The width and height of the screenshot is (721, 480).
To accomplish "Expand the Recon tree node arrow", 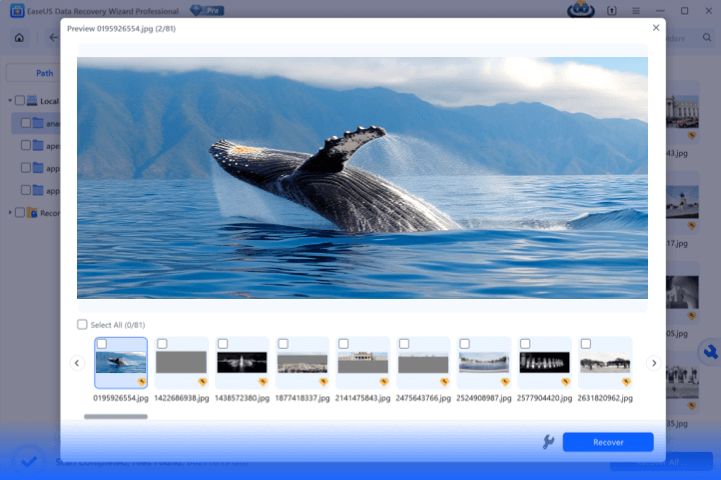I will (9, 212).
